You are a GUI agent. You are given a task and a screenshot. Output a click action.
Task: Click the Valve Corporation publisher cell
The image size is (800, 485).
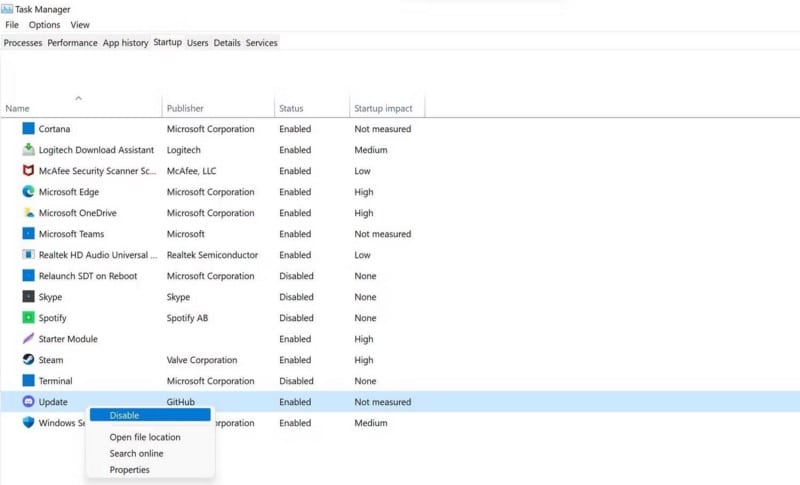coord(202,360)
